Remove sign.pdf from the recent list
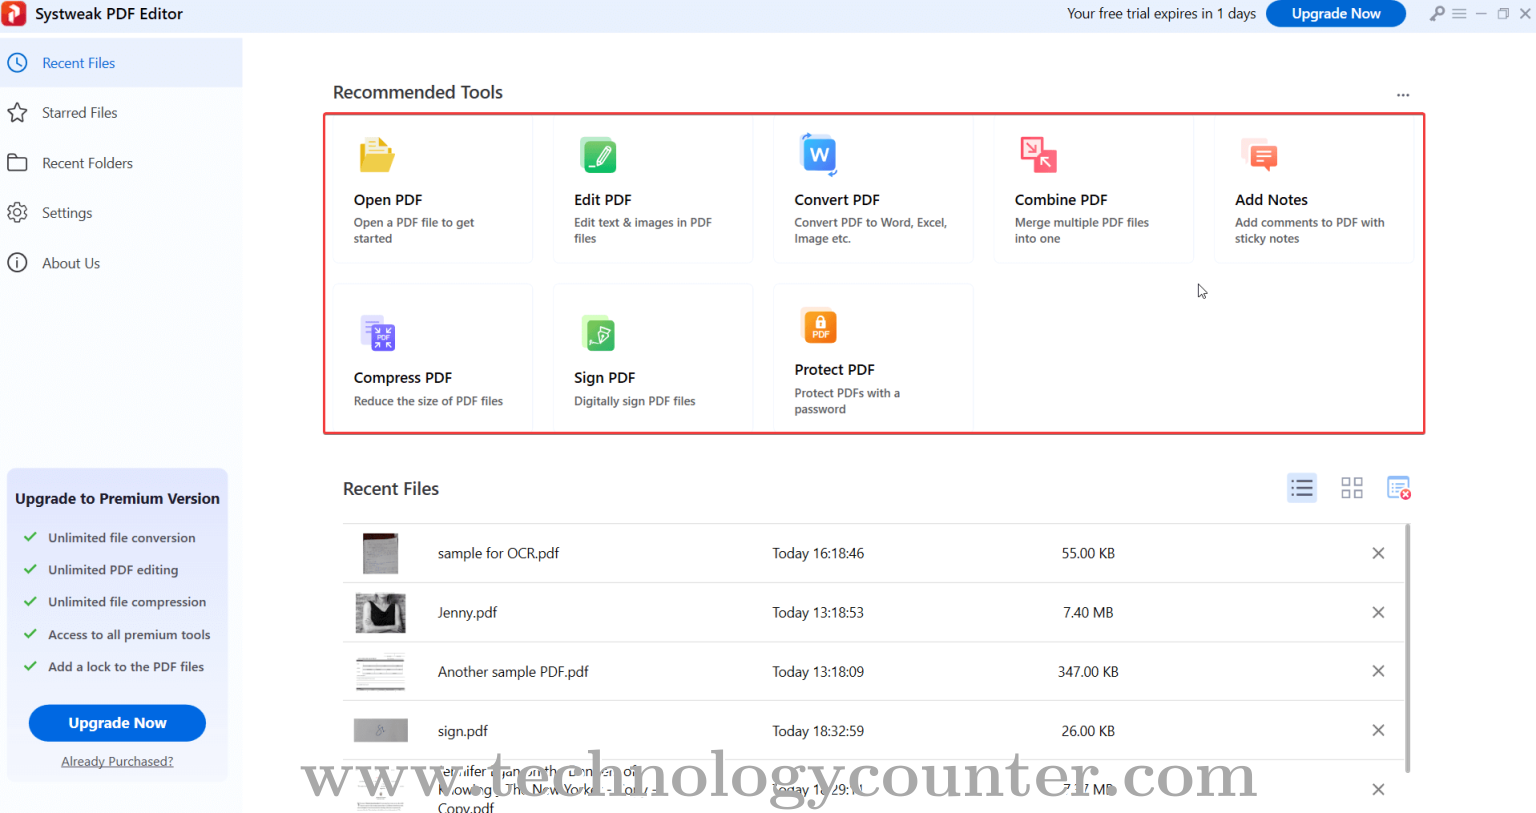Viewport: 1536px width, 813px height. pos(1378,730)
